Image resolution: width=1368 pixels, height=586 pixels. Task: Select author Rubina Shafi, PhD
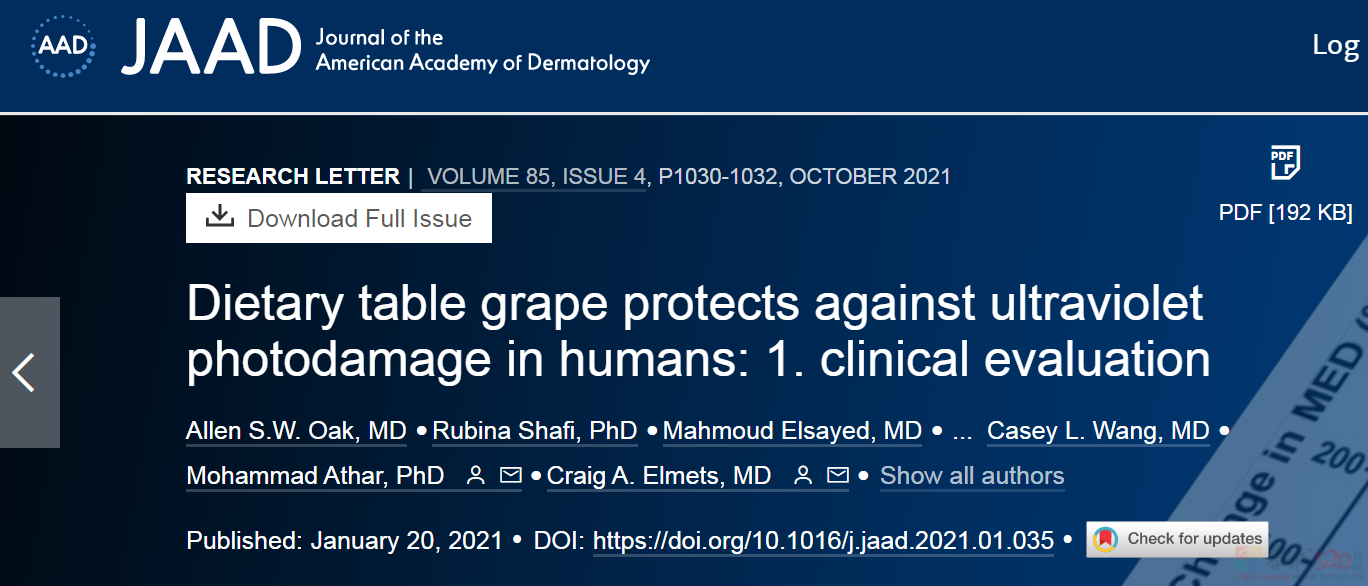click(x=535, y=431)
